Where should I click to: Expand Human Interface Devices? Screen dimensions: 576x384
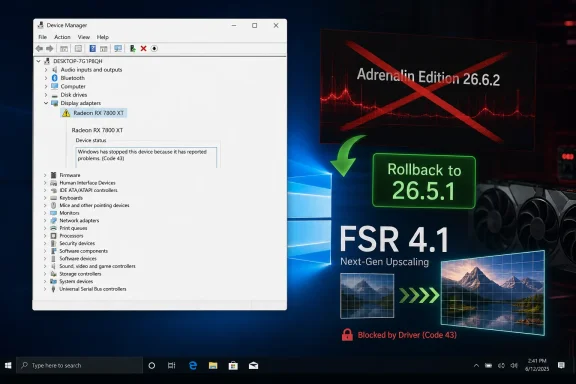[45, 183]
